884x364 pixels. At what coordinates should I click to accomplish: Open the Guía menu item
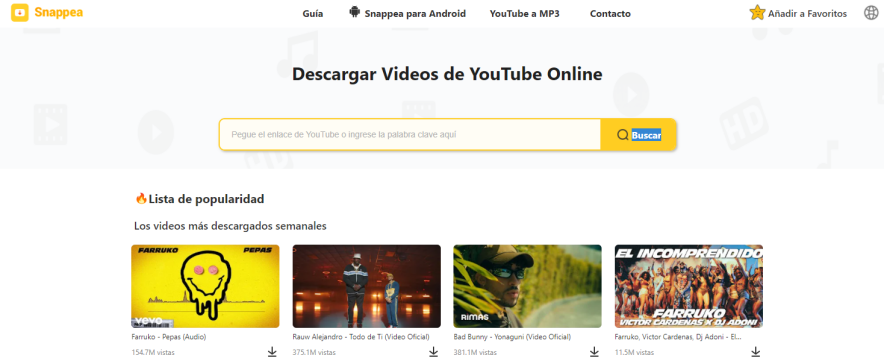click(313, 14)
